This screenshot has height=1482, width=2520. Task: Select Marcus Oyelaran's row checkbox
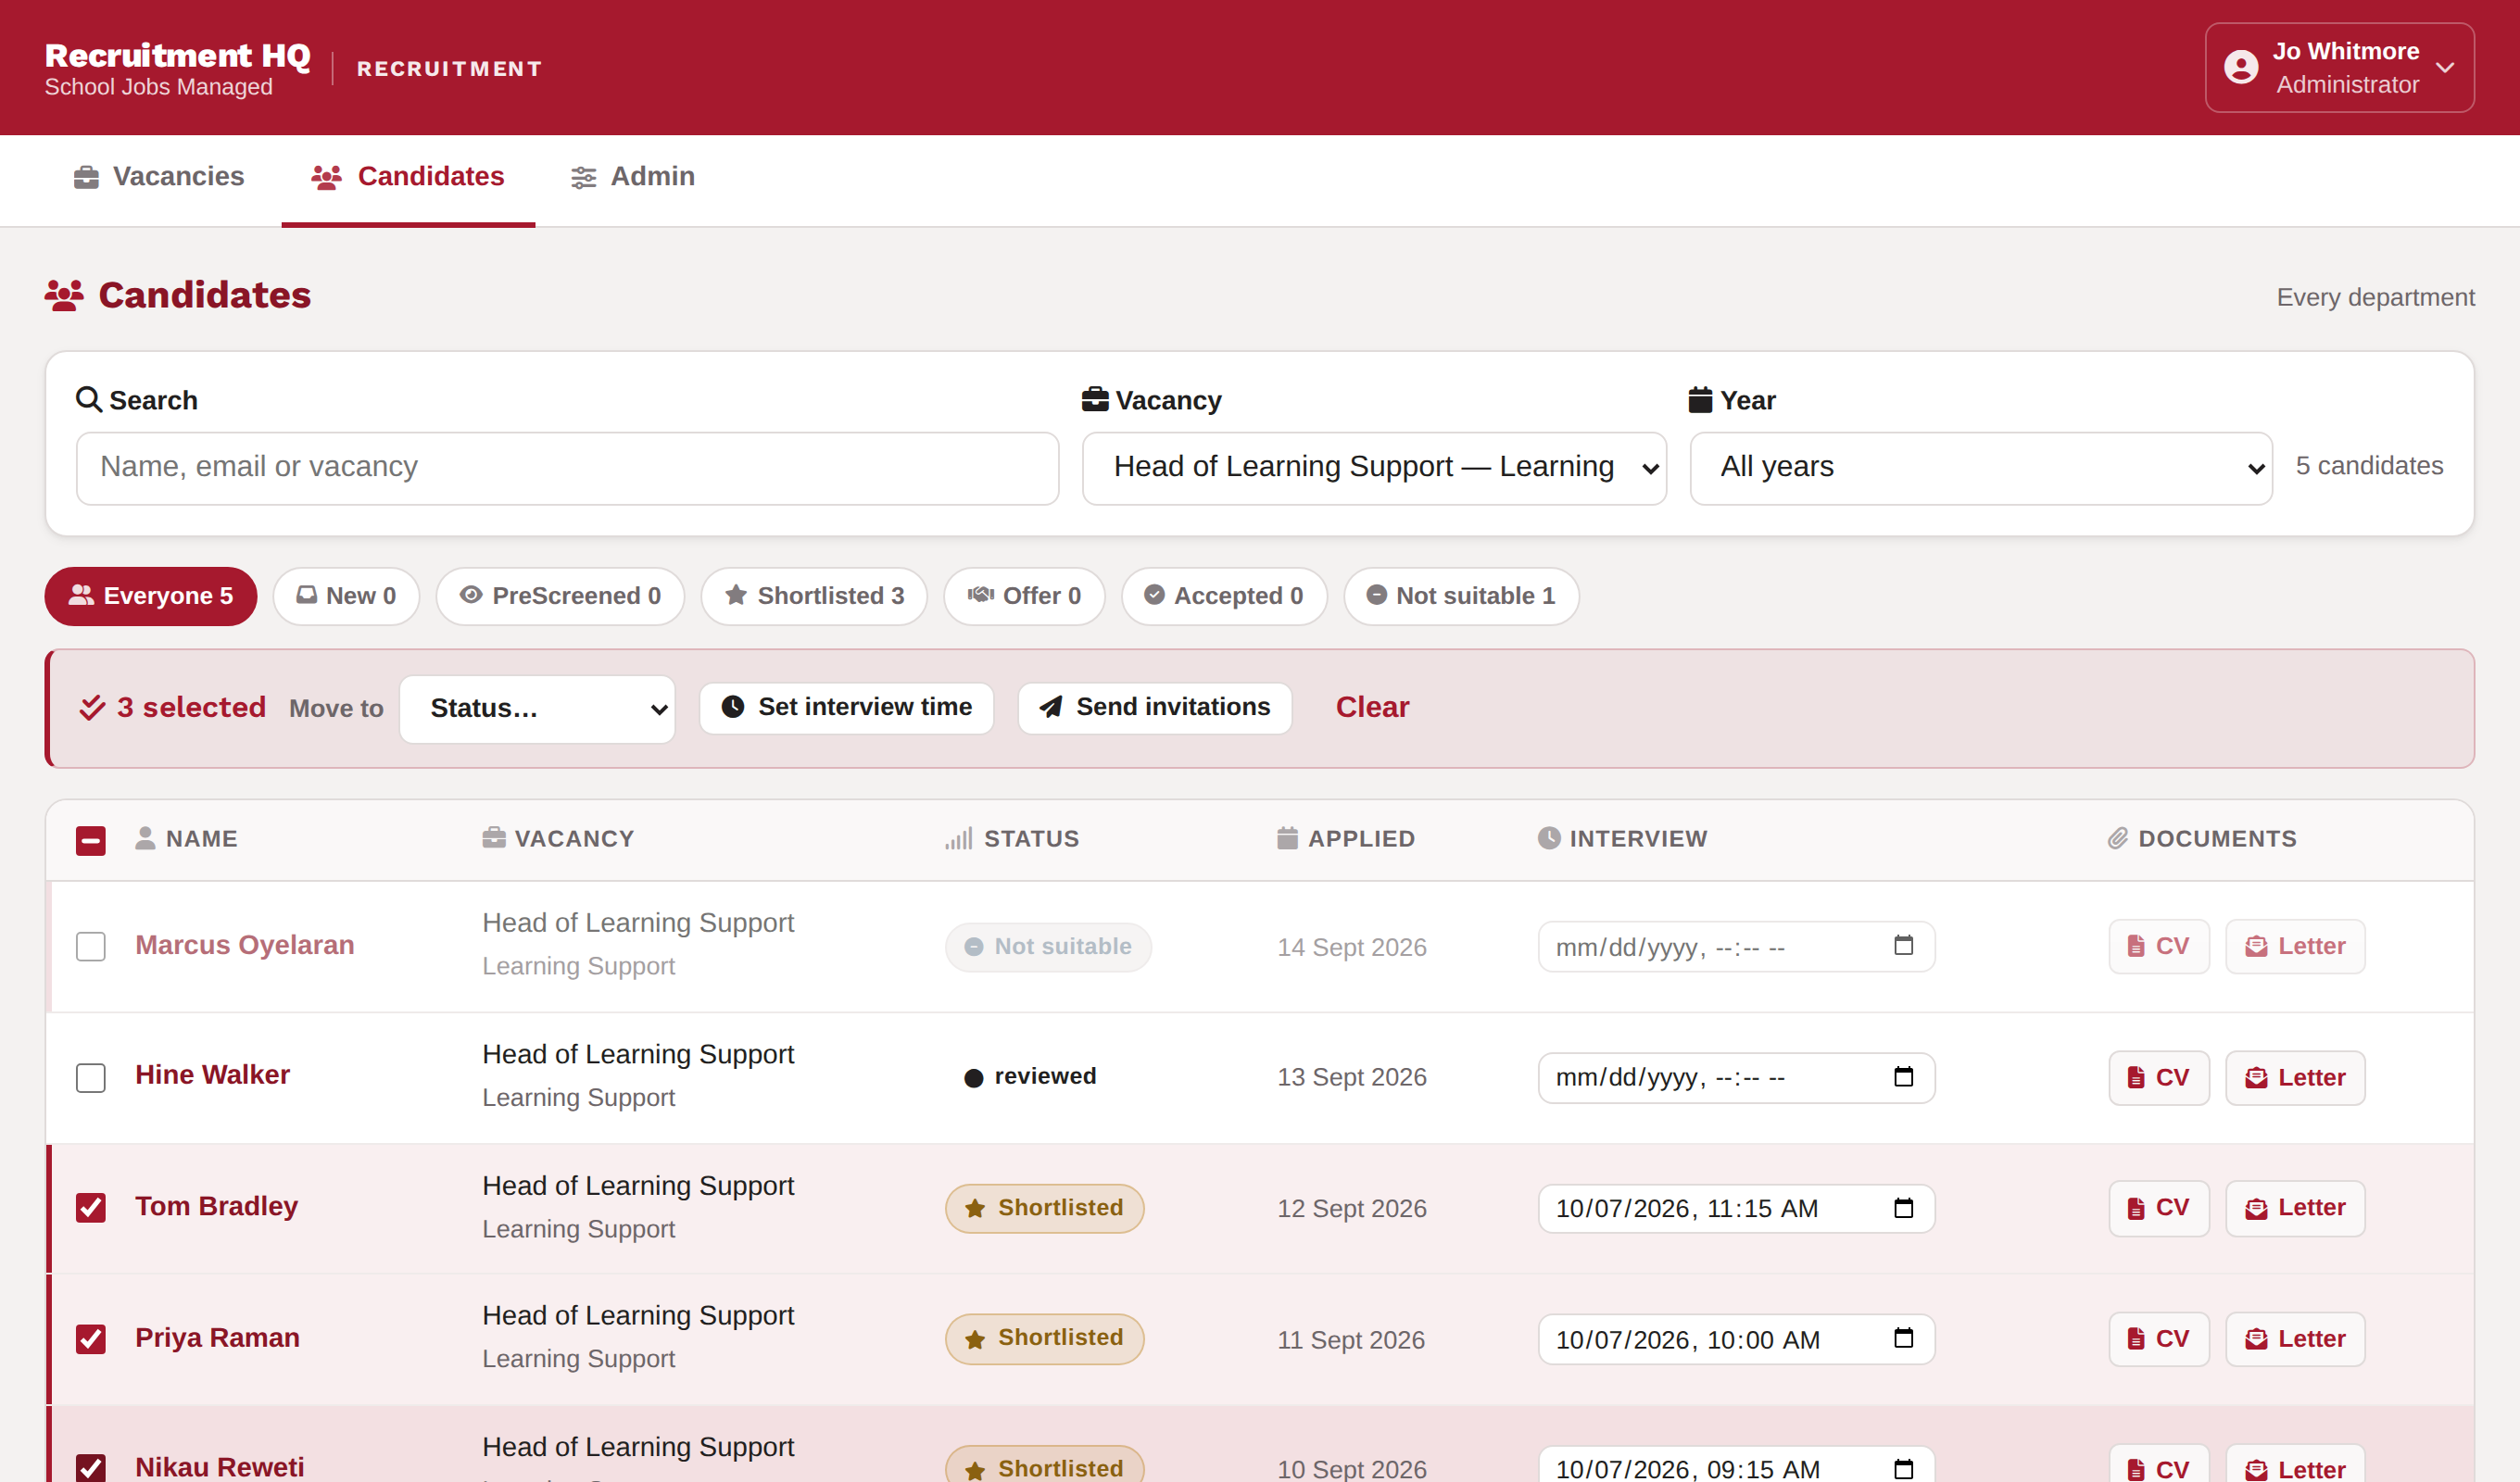coord(91,946)
